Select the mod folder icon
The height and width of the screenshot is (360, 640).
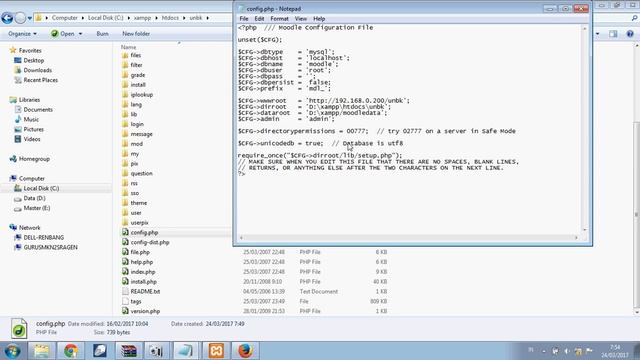click(125, 144)
